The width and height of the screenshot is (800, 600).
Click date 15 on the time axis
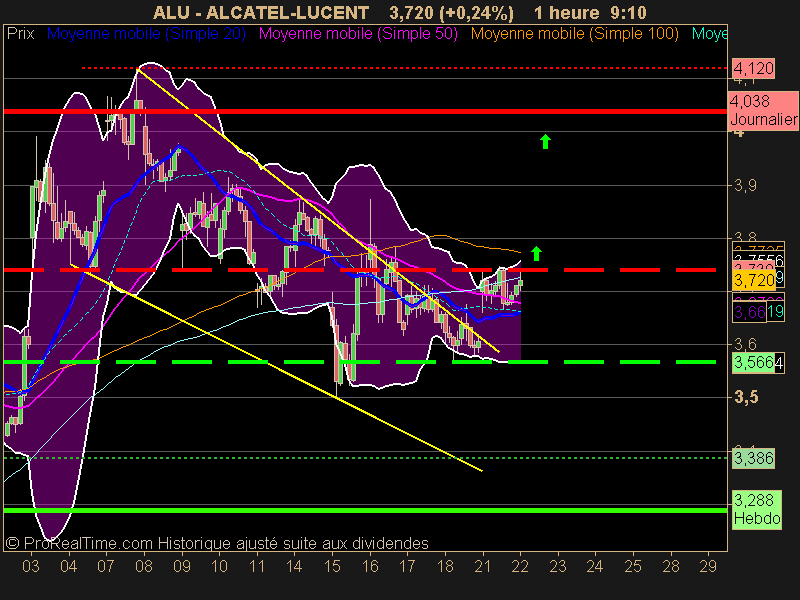(332, 566)
